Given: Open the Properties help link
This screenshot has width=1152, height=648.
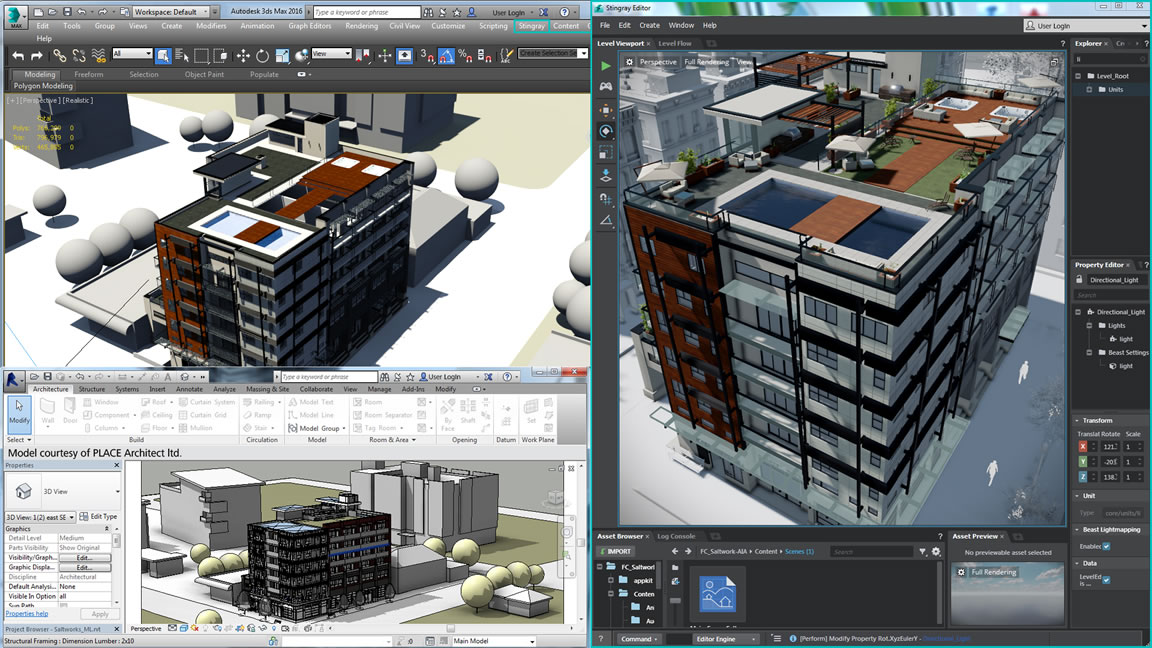Looking at the screenshot, I should (27, 614).
